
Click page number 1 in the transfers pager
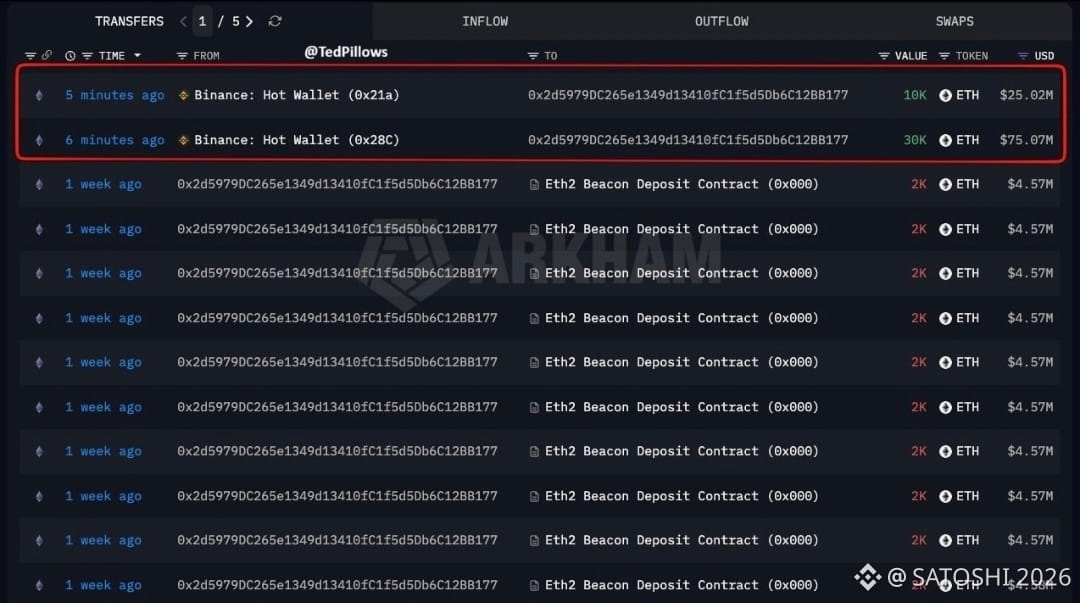click(x=202, y=21)
